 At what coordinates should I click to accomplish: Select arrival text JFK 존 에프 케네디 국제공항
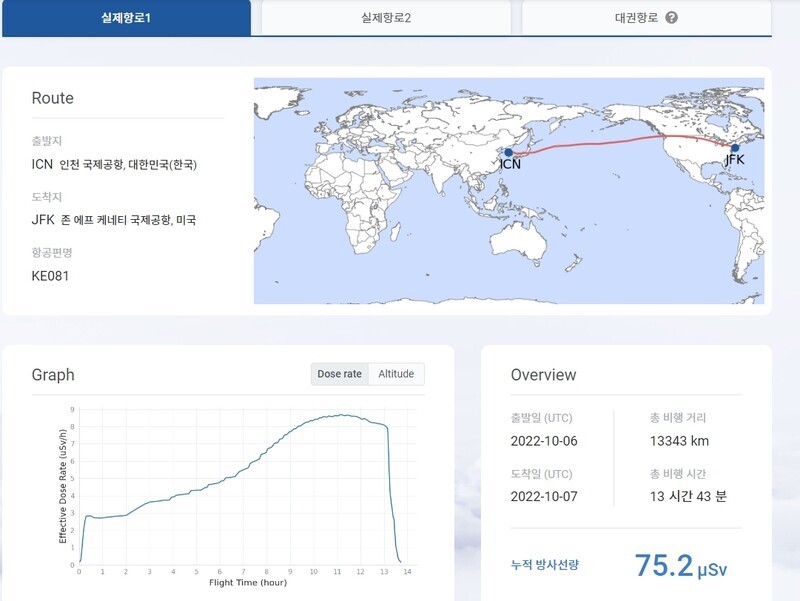pos(114,220)
